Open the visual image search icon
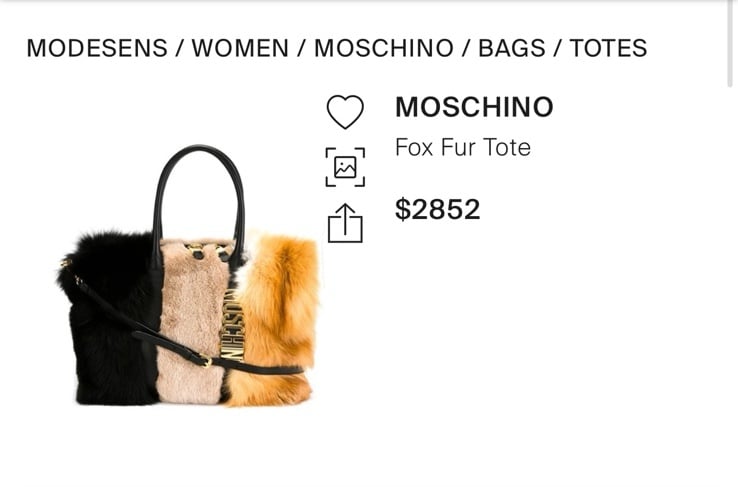 345,167
